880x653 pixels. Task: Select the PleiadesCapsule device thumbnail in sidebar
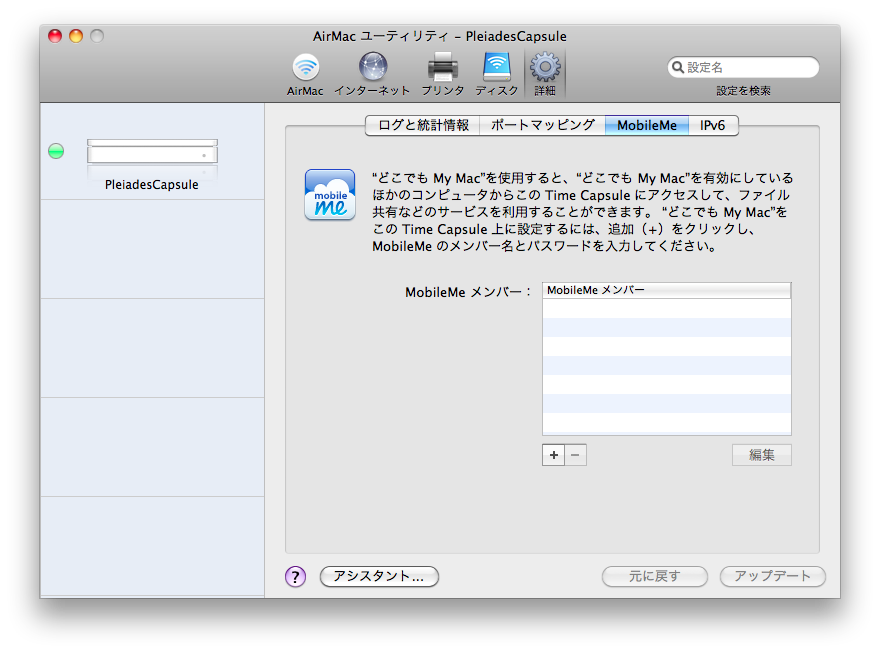point(152,152)
